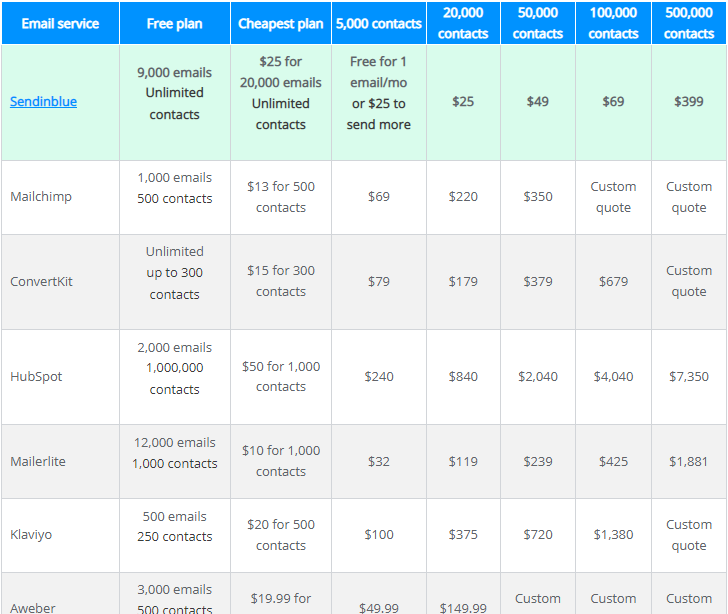Click Sendinblue's $49 price cell
This screenshot has width=728, height=614.
(x=538, y=102)
